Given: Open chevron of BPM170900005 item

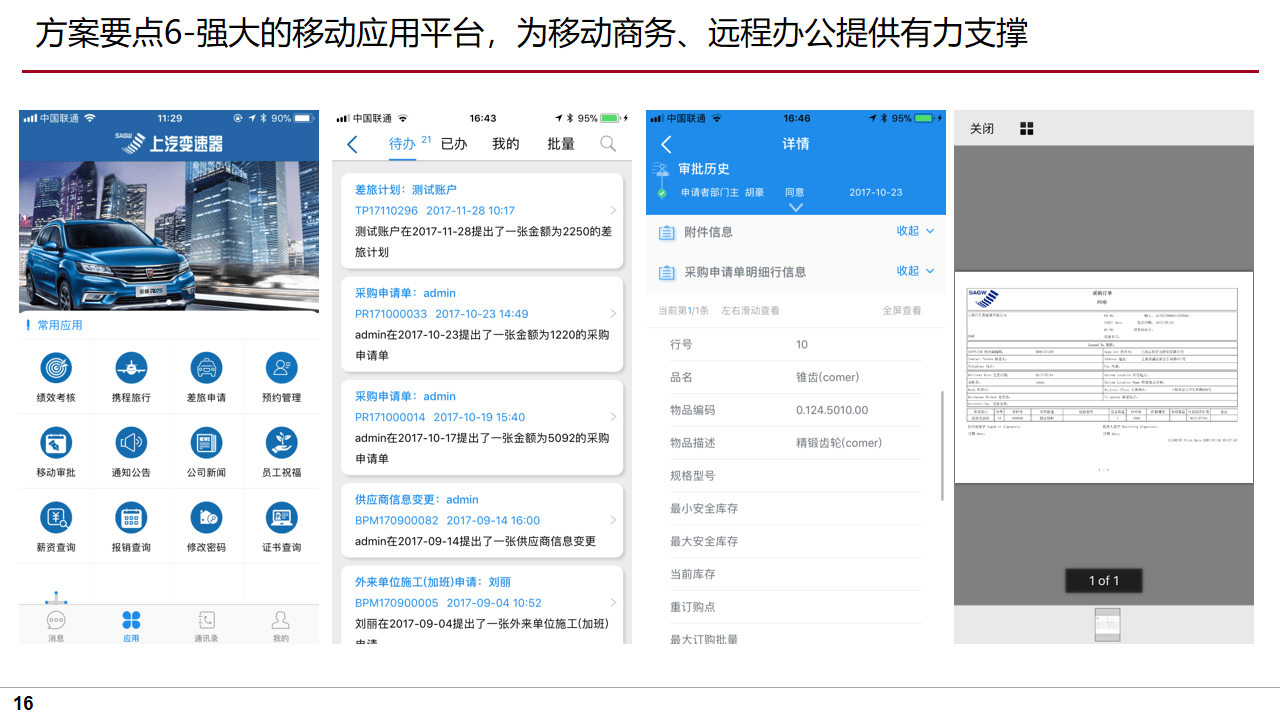Looking at the screenshot, I should pyautogui.click(x=613, y=603).
